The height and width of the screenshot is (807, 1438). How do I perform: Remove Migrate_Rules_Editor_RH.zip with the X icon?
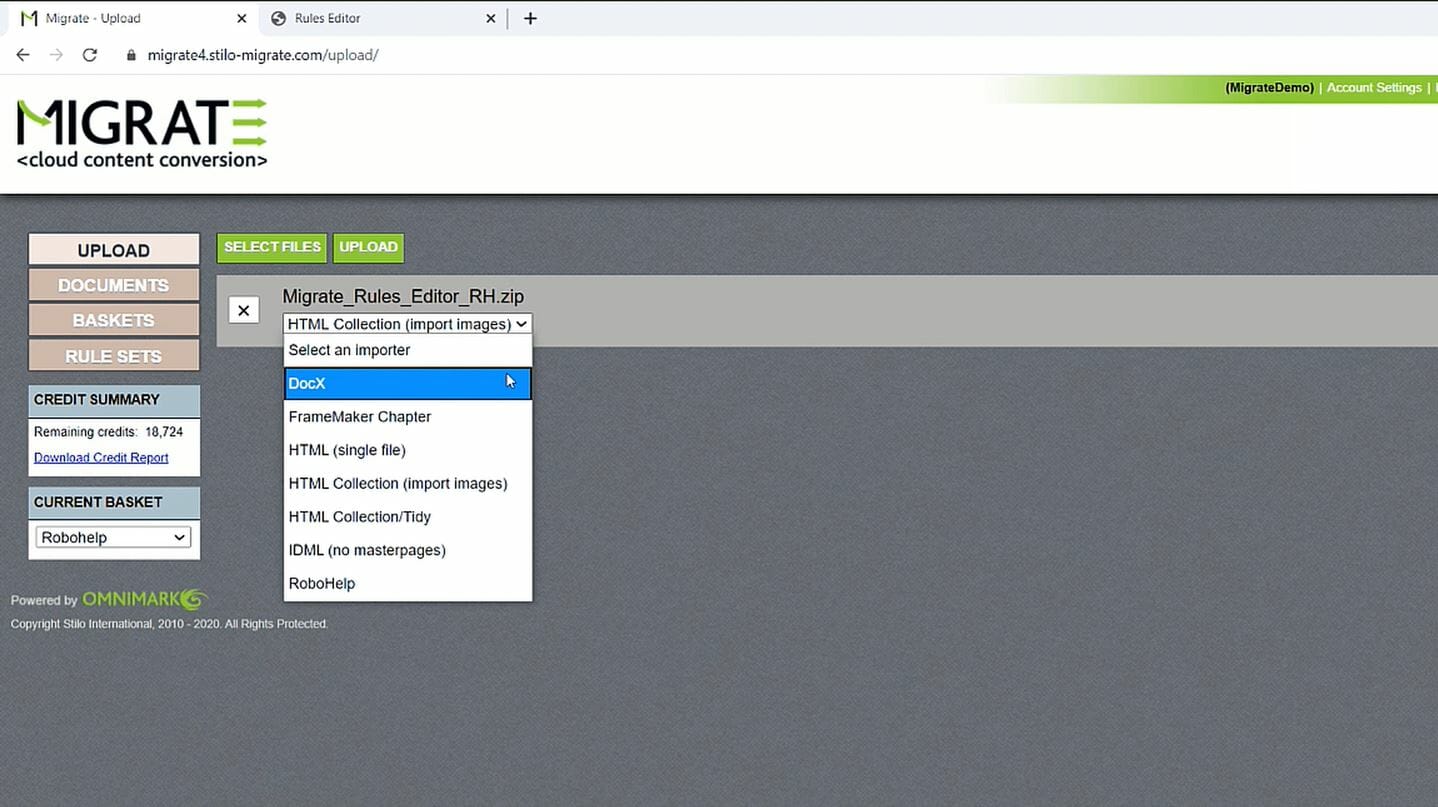243,309
